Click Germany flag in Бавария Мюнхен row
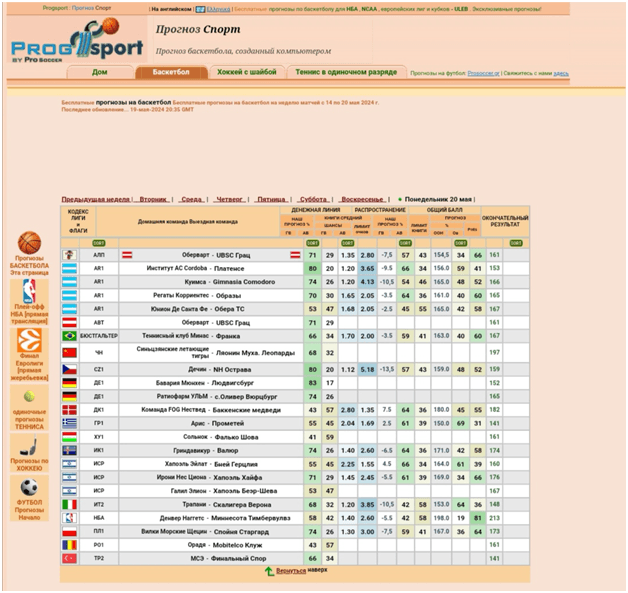The height and width of the screenshot is (593, 628). [69, 383]
